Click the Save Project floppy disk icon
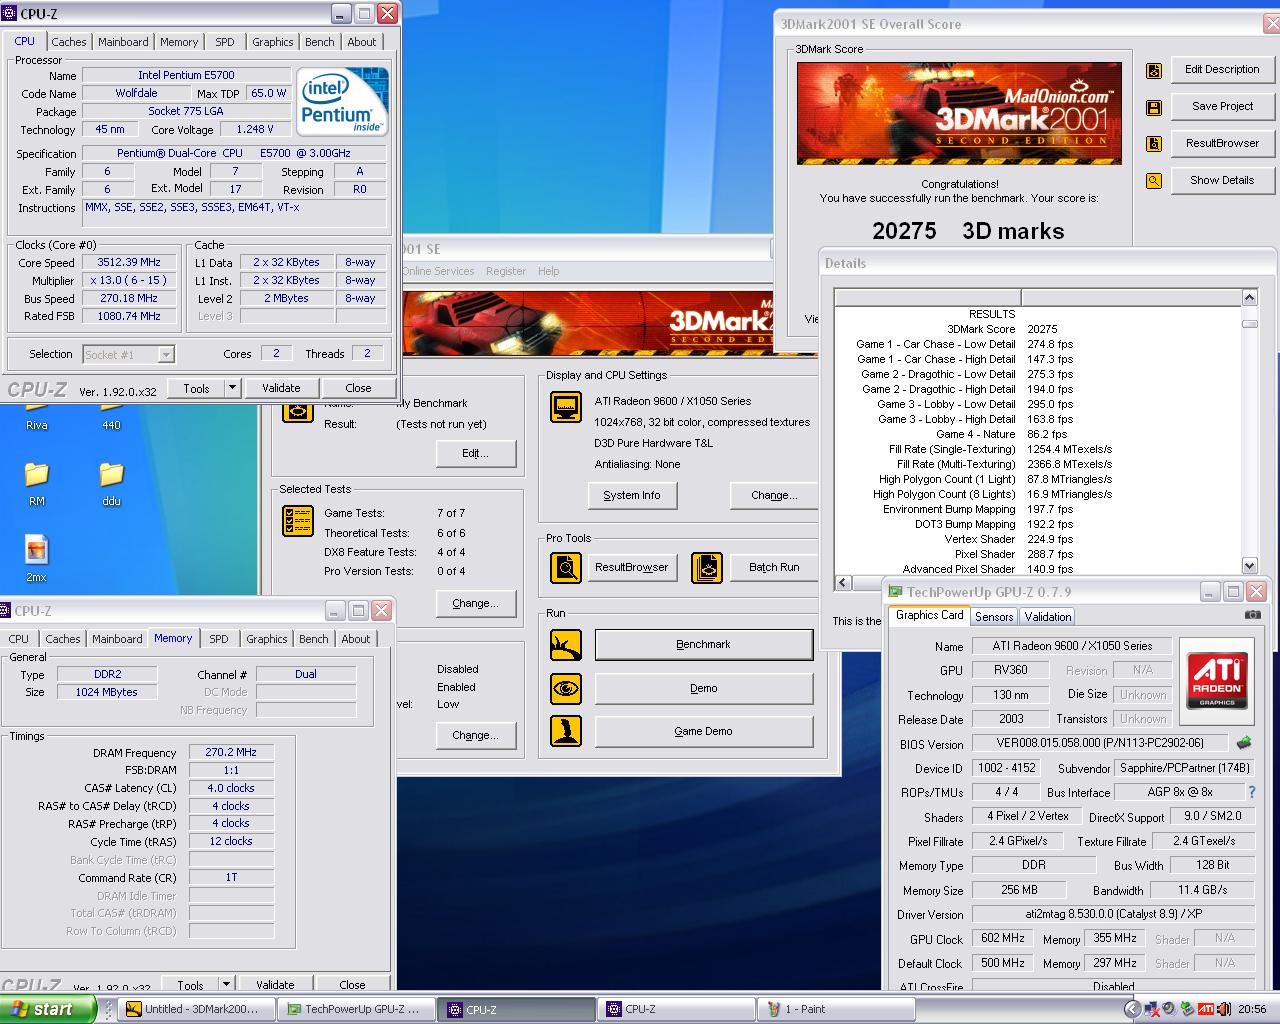 point(1154,107)
